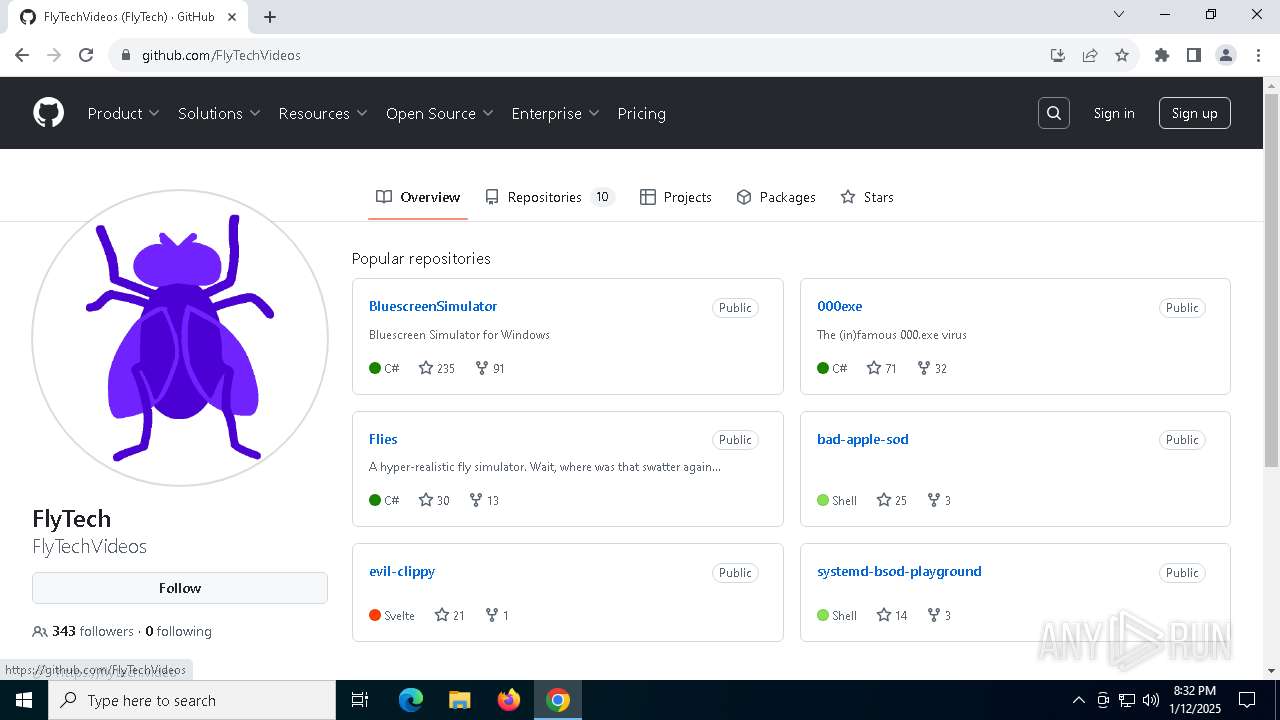Click the star count on 000exe
Screen dimensions: 1280x720
pos(881,368)
